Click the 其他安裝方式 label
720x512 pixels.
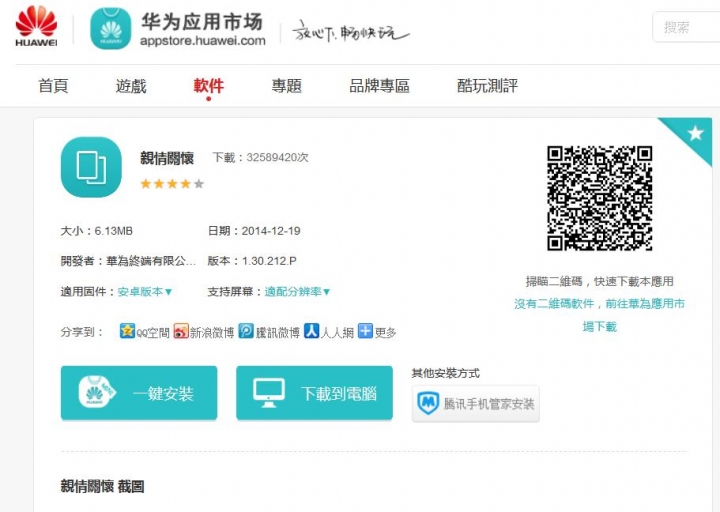pyautogui.click(x=445, y=373)
